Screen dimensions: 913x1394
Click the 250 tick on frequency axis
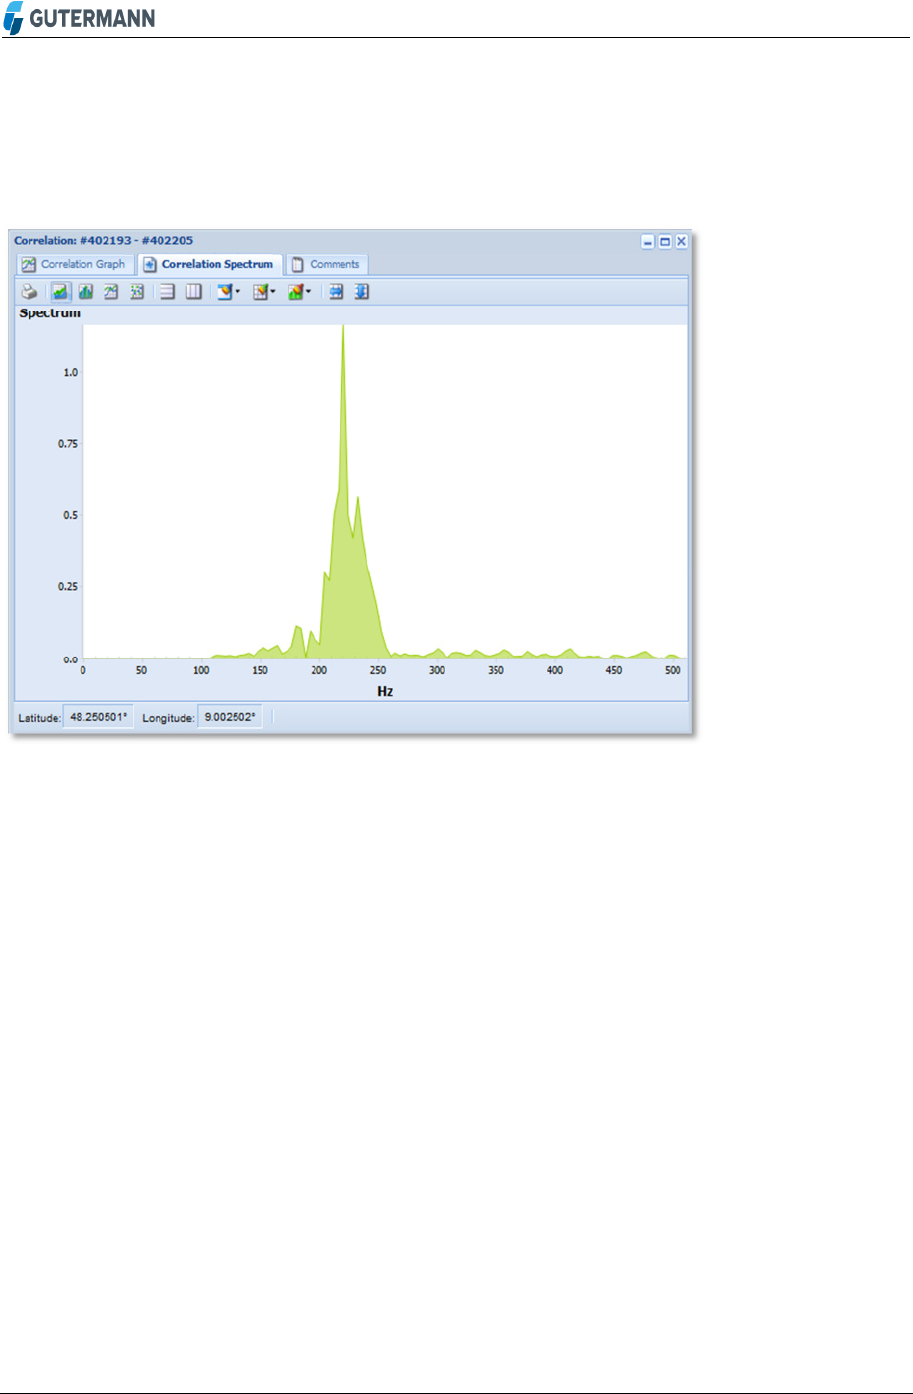pyautogui.click(x=378, y=670)
